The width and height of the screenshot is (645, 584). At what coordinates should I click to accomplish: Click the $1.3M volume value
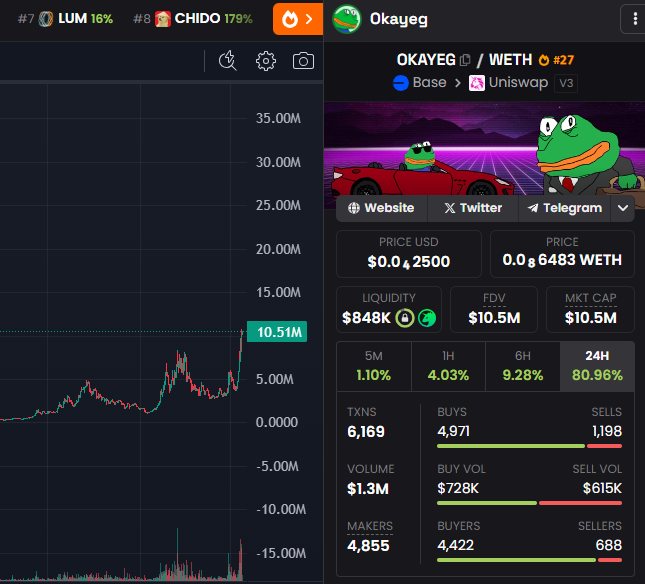click(368, 489)
